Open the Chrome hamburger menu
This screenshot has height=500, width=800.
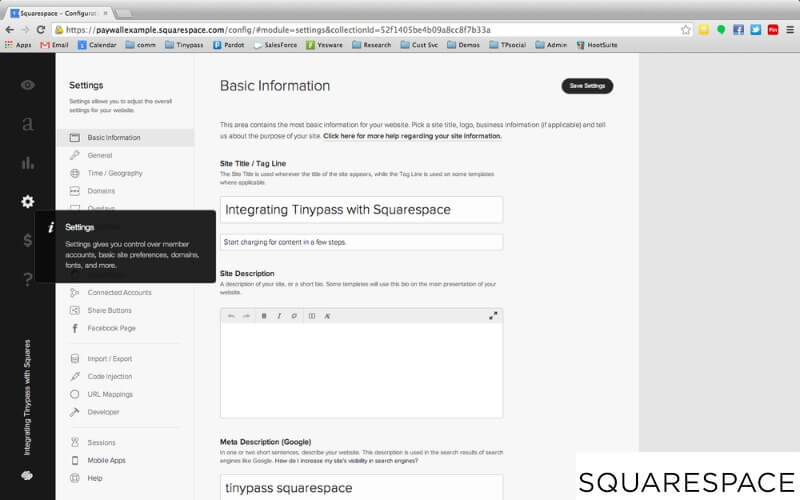[790, 30]
